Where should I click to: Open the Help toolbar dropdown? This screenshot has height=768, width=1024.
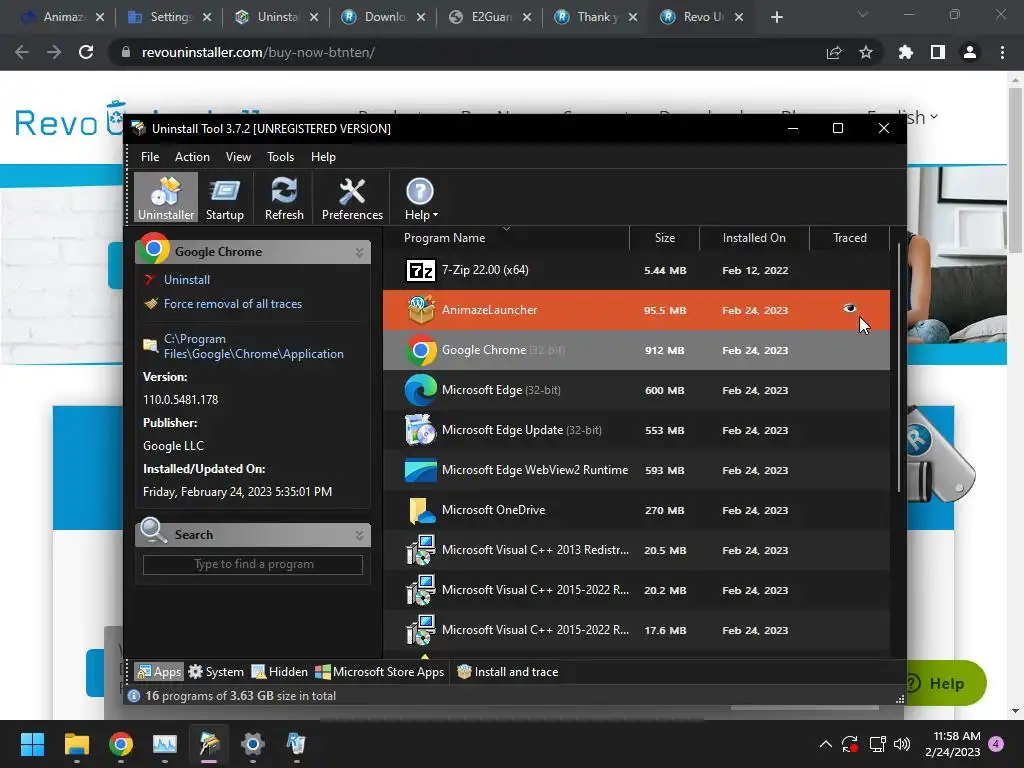pos(420,199)
